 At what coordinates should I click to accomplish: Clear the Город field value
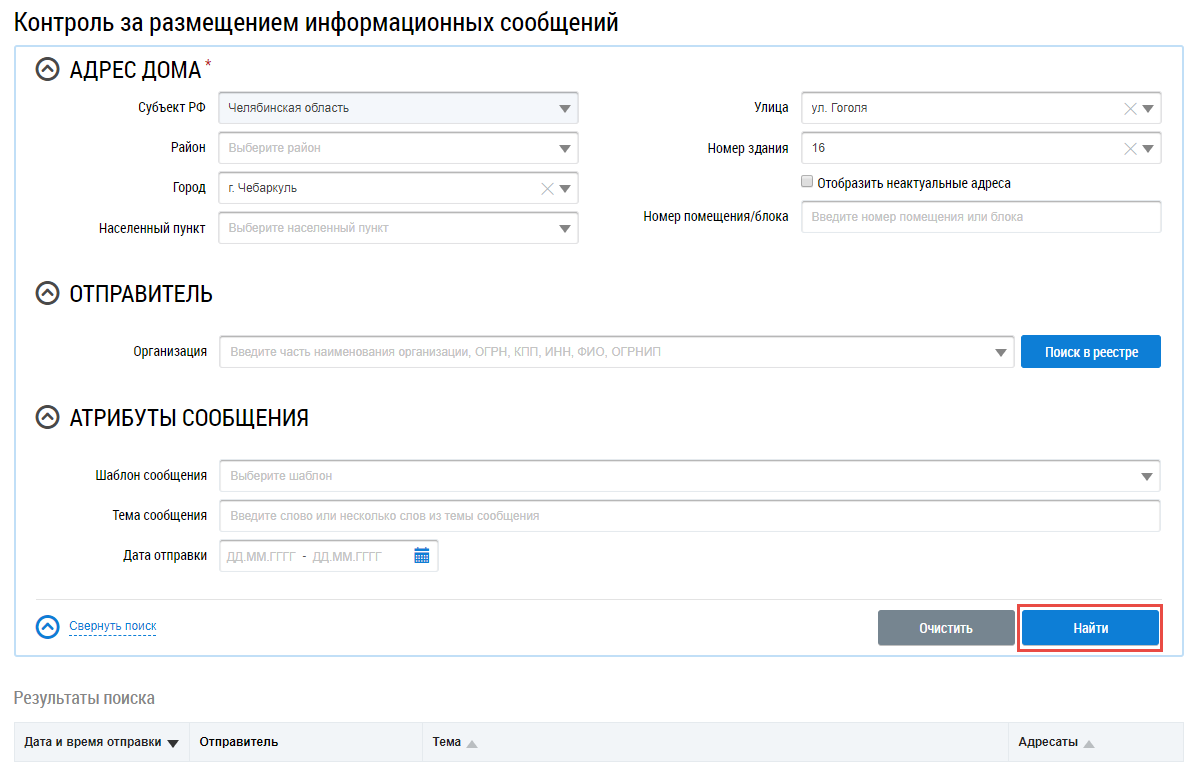point(547,188)
